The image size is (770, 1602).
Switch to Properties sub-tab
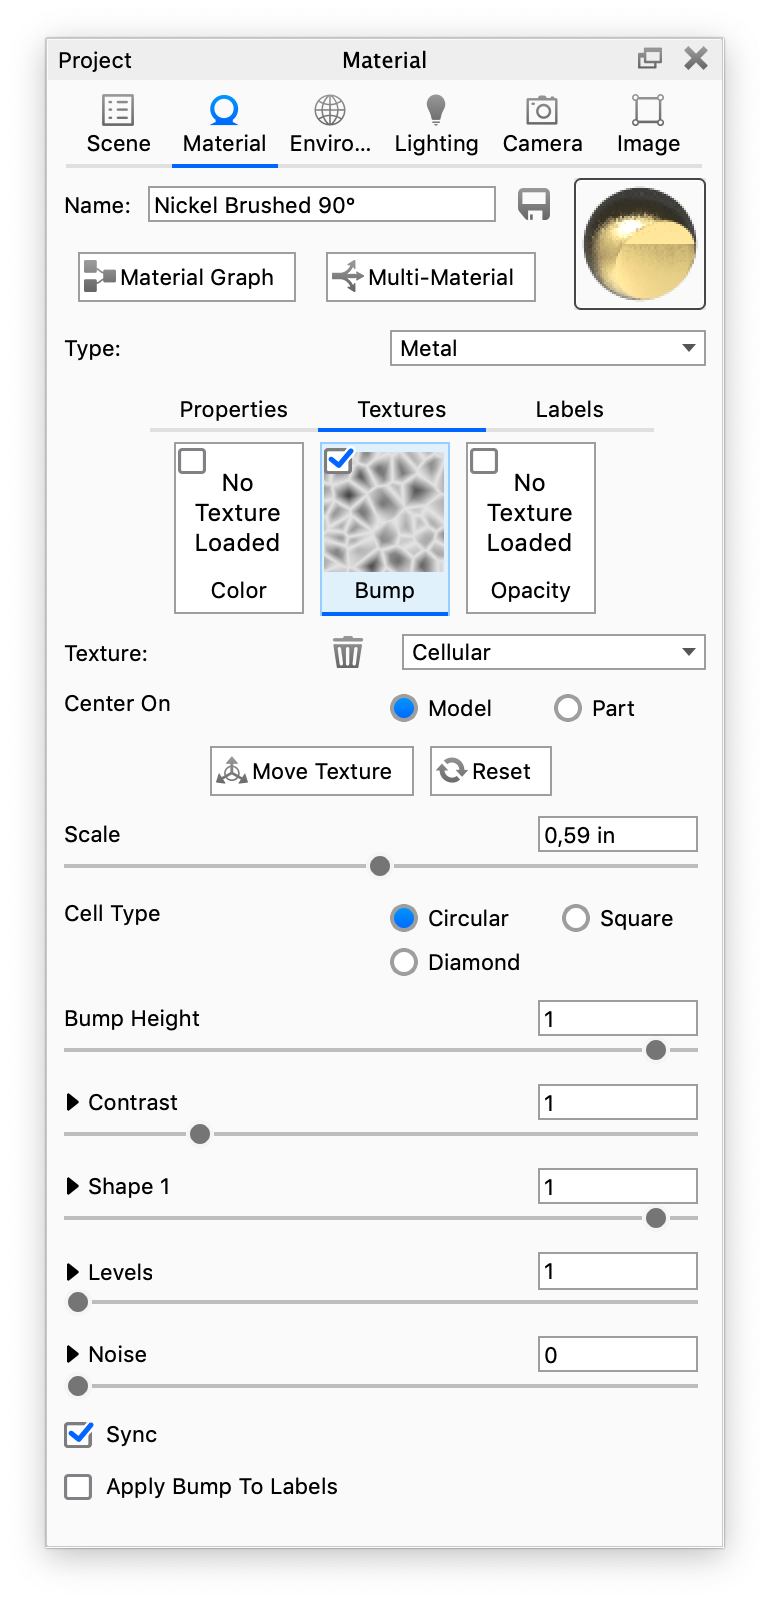click(x=234, y=410)
